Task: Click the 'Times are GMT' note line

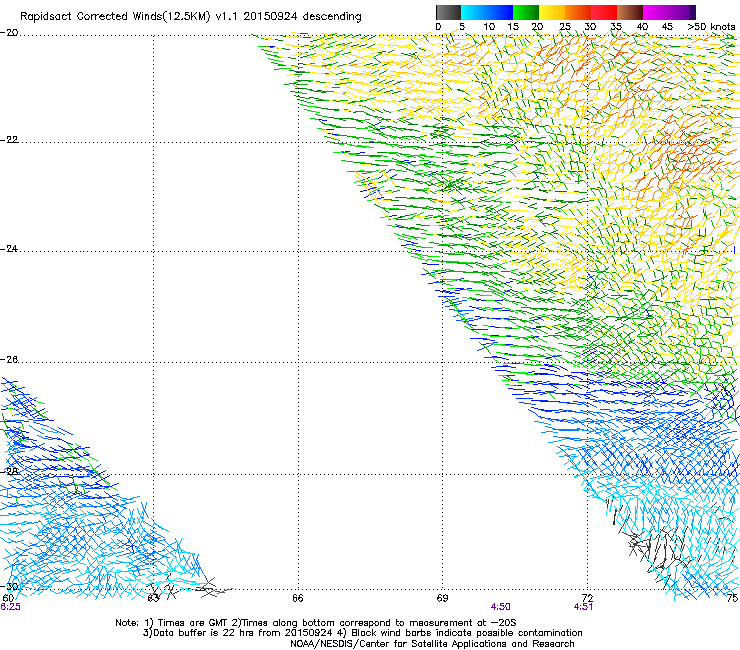Action: coord(316,623)
